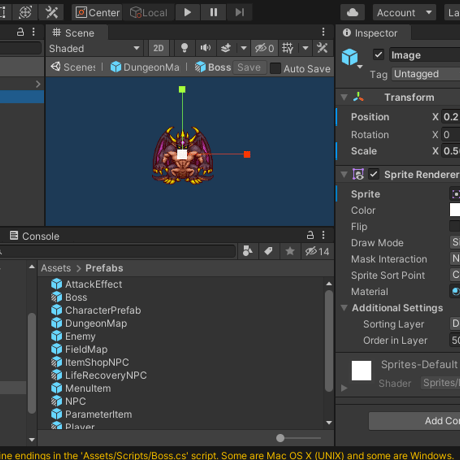The image size is (460, 460).
Task: Open the hierarchy panel options menu
Action: click(33, 32)
